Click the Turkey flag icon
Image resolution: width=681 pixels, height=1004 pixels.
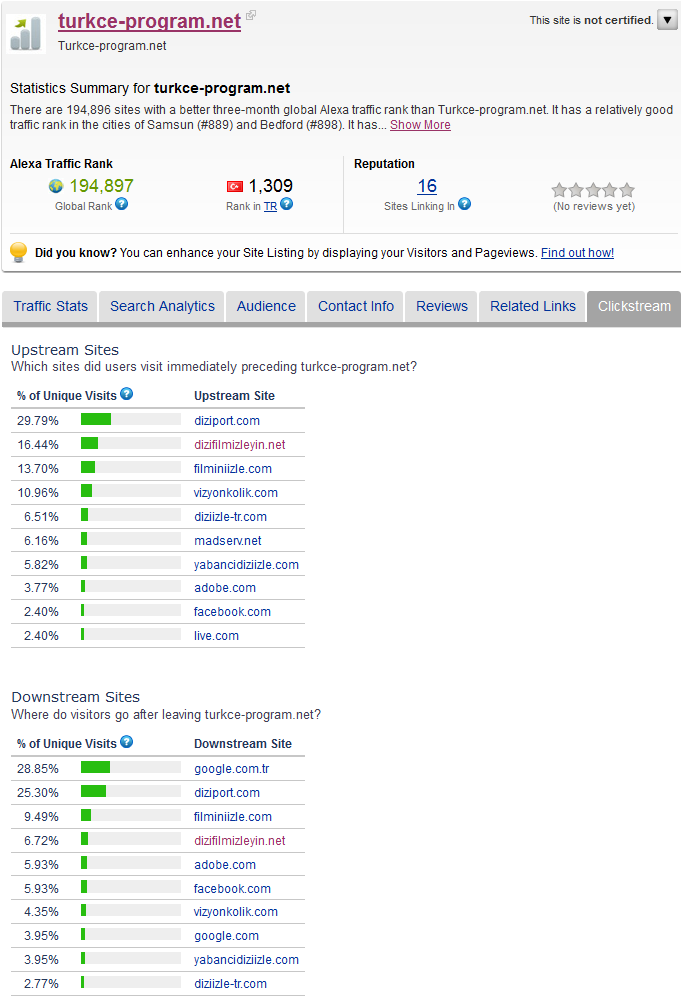click(235, 186)
